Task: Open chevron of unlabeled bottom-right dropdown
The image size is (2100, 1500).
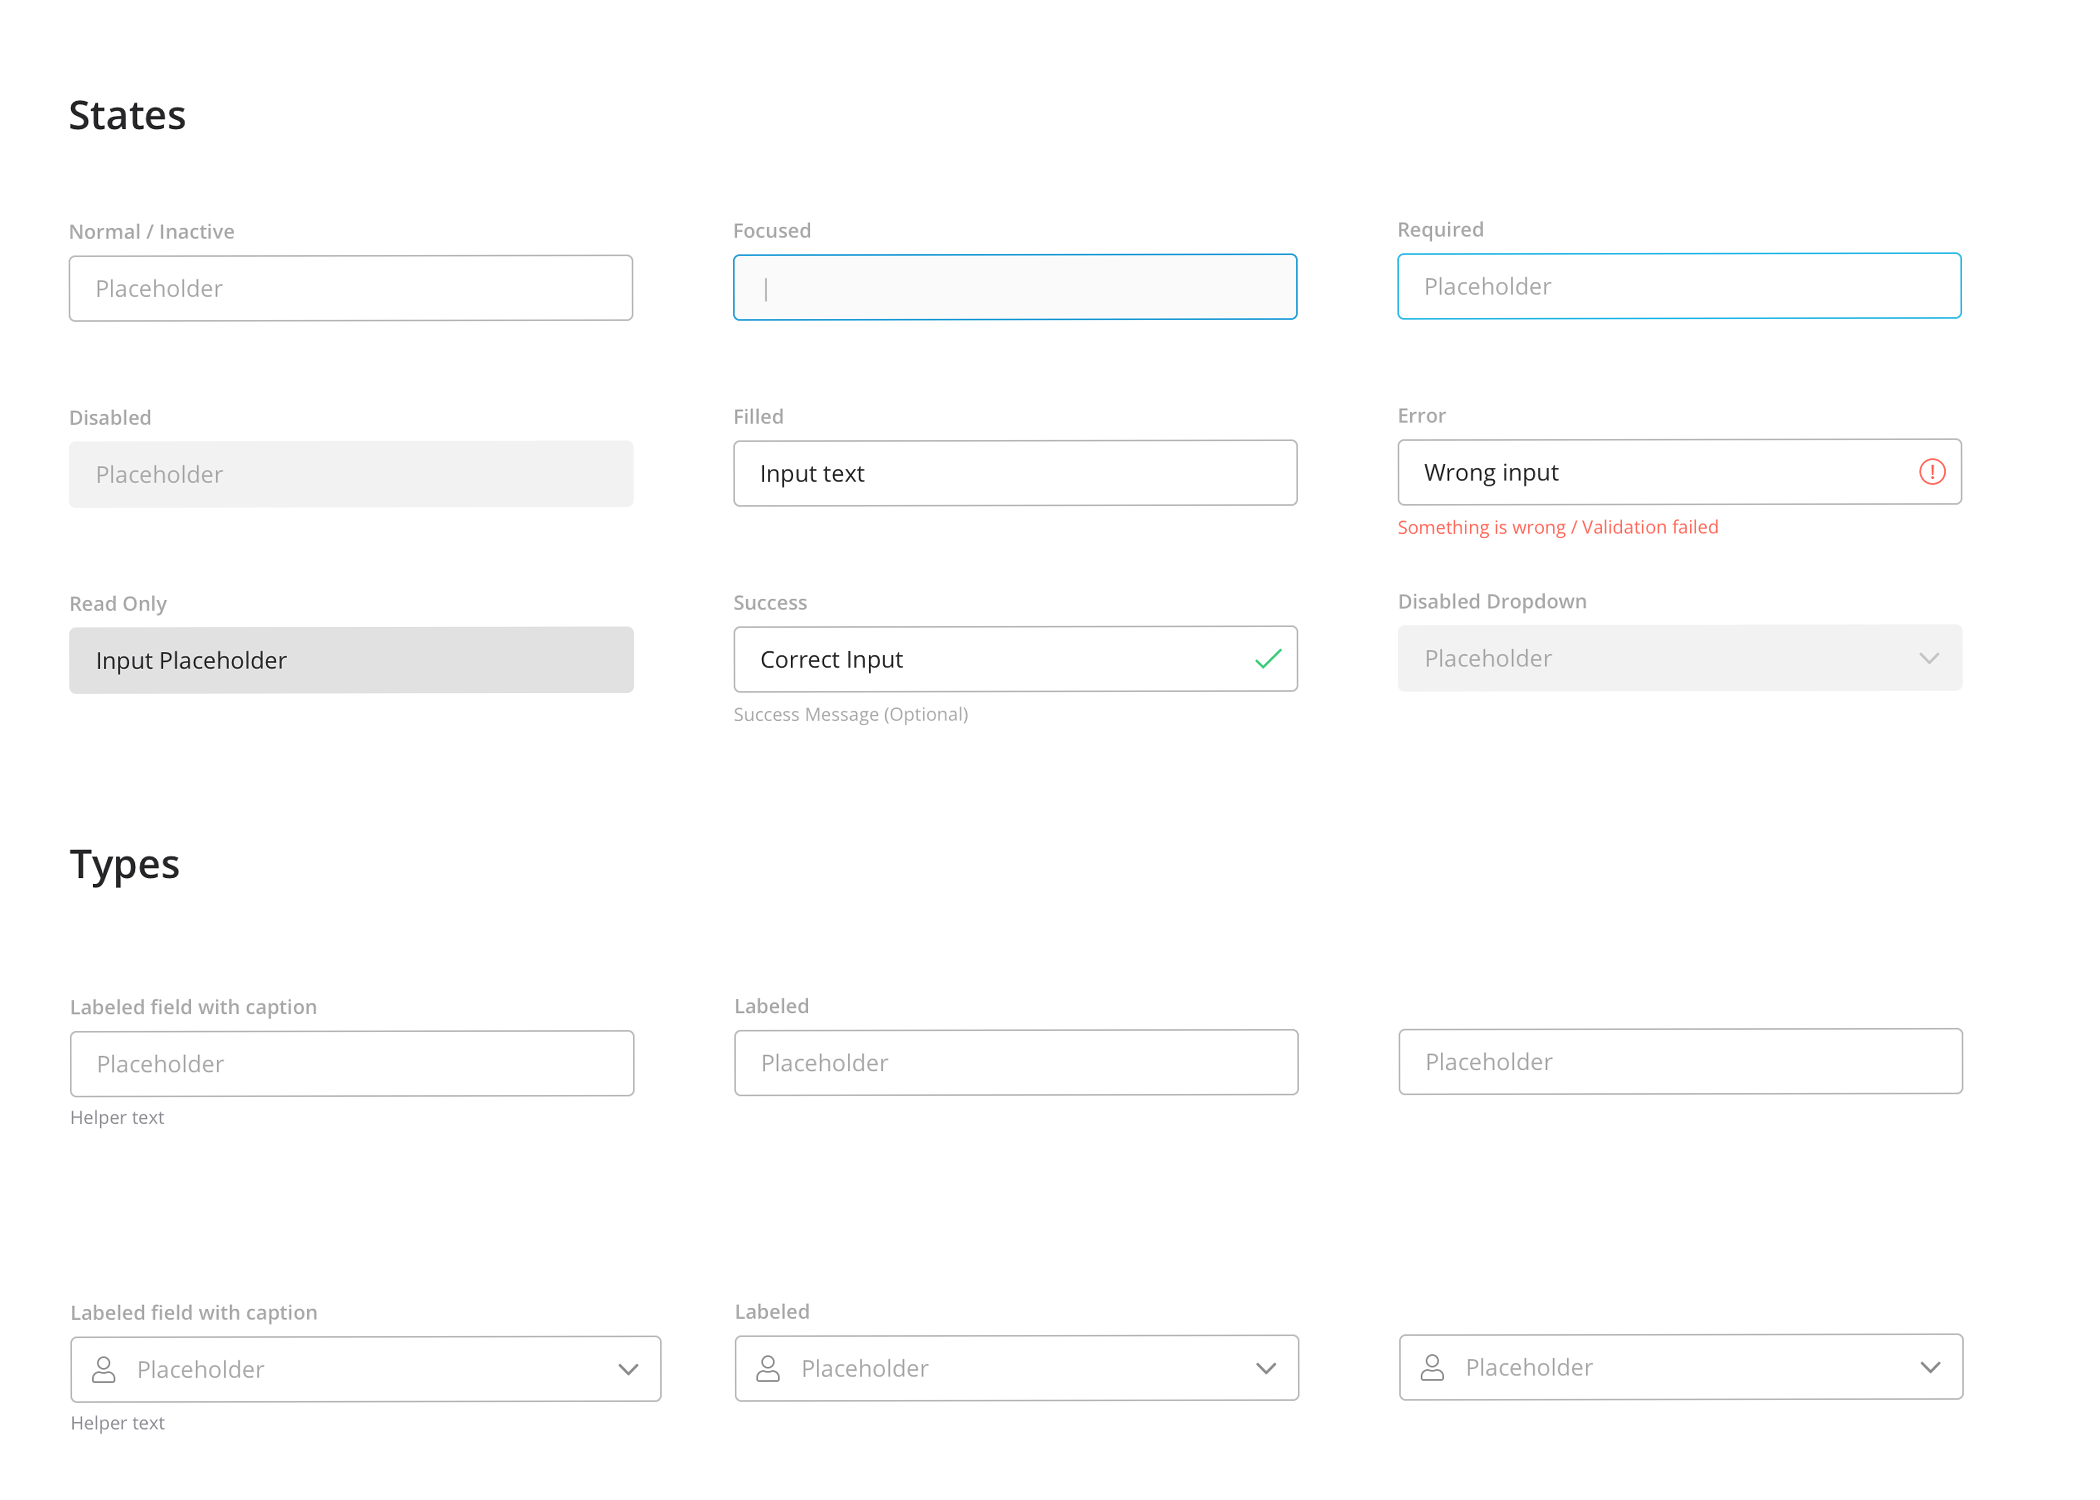Action: [x=1930, y=1367]
